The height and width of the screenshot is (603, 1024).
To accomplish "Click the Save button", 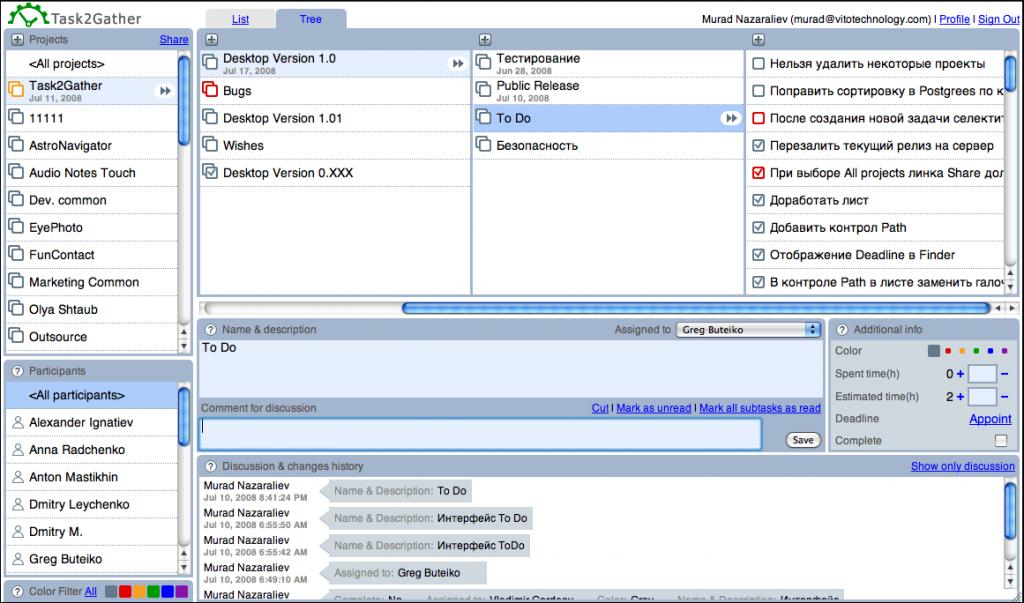I will click(x=803, y=440).
